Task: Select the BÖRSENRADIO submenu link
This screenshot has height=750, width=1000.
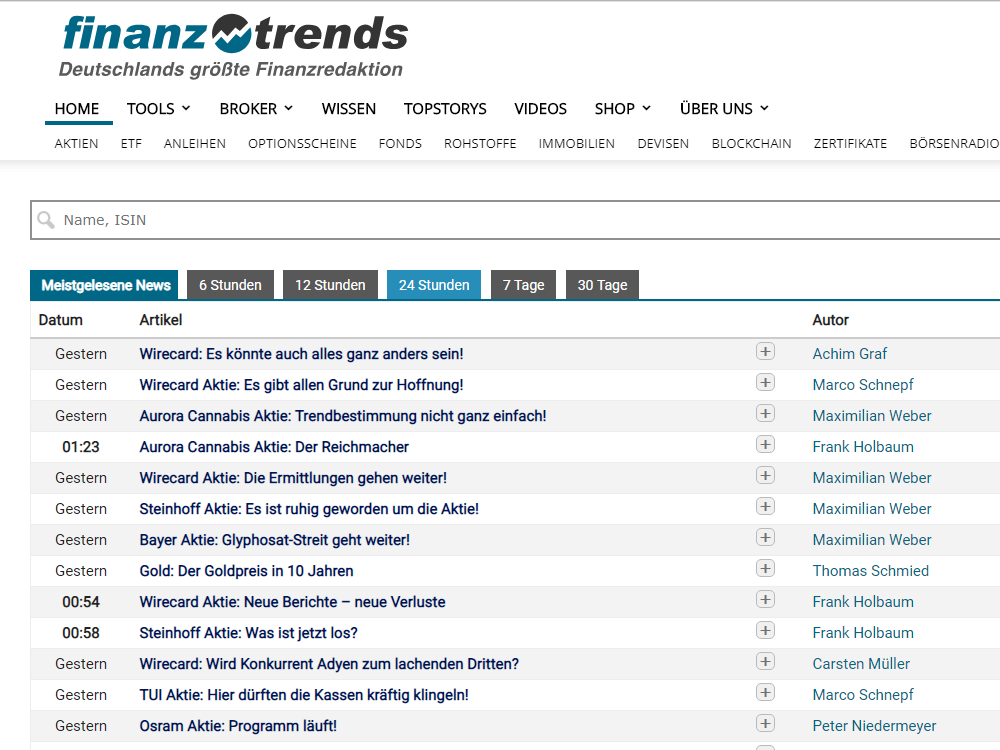Action: 954,143
